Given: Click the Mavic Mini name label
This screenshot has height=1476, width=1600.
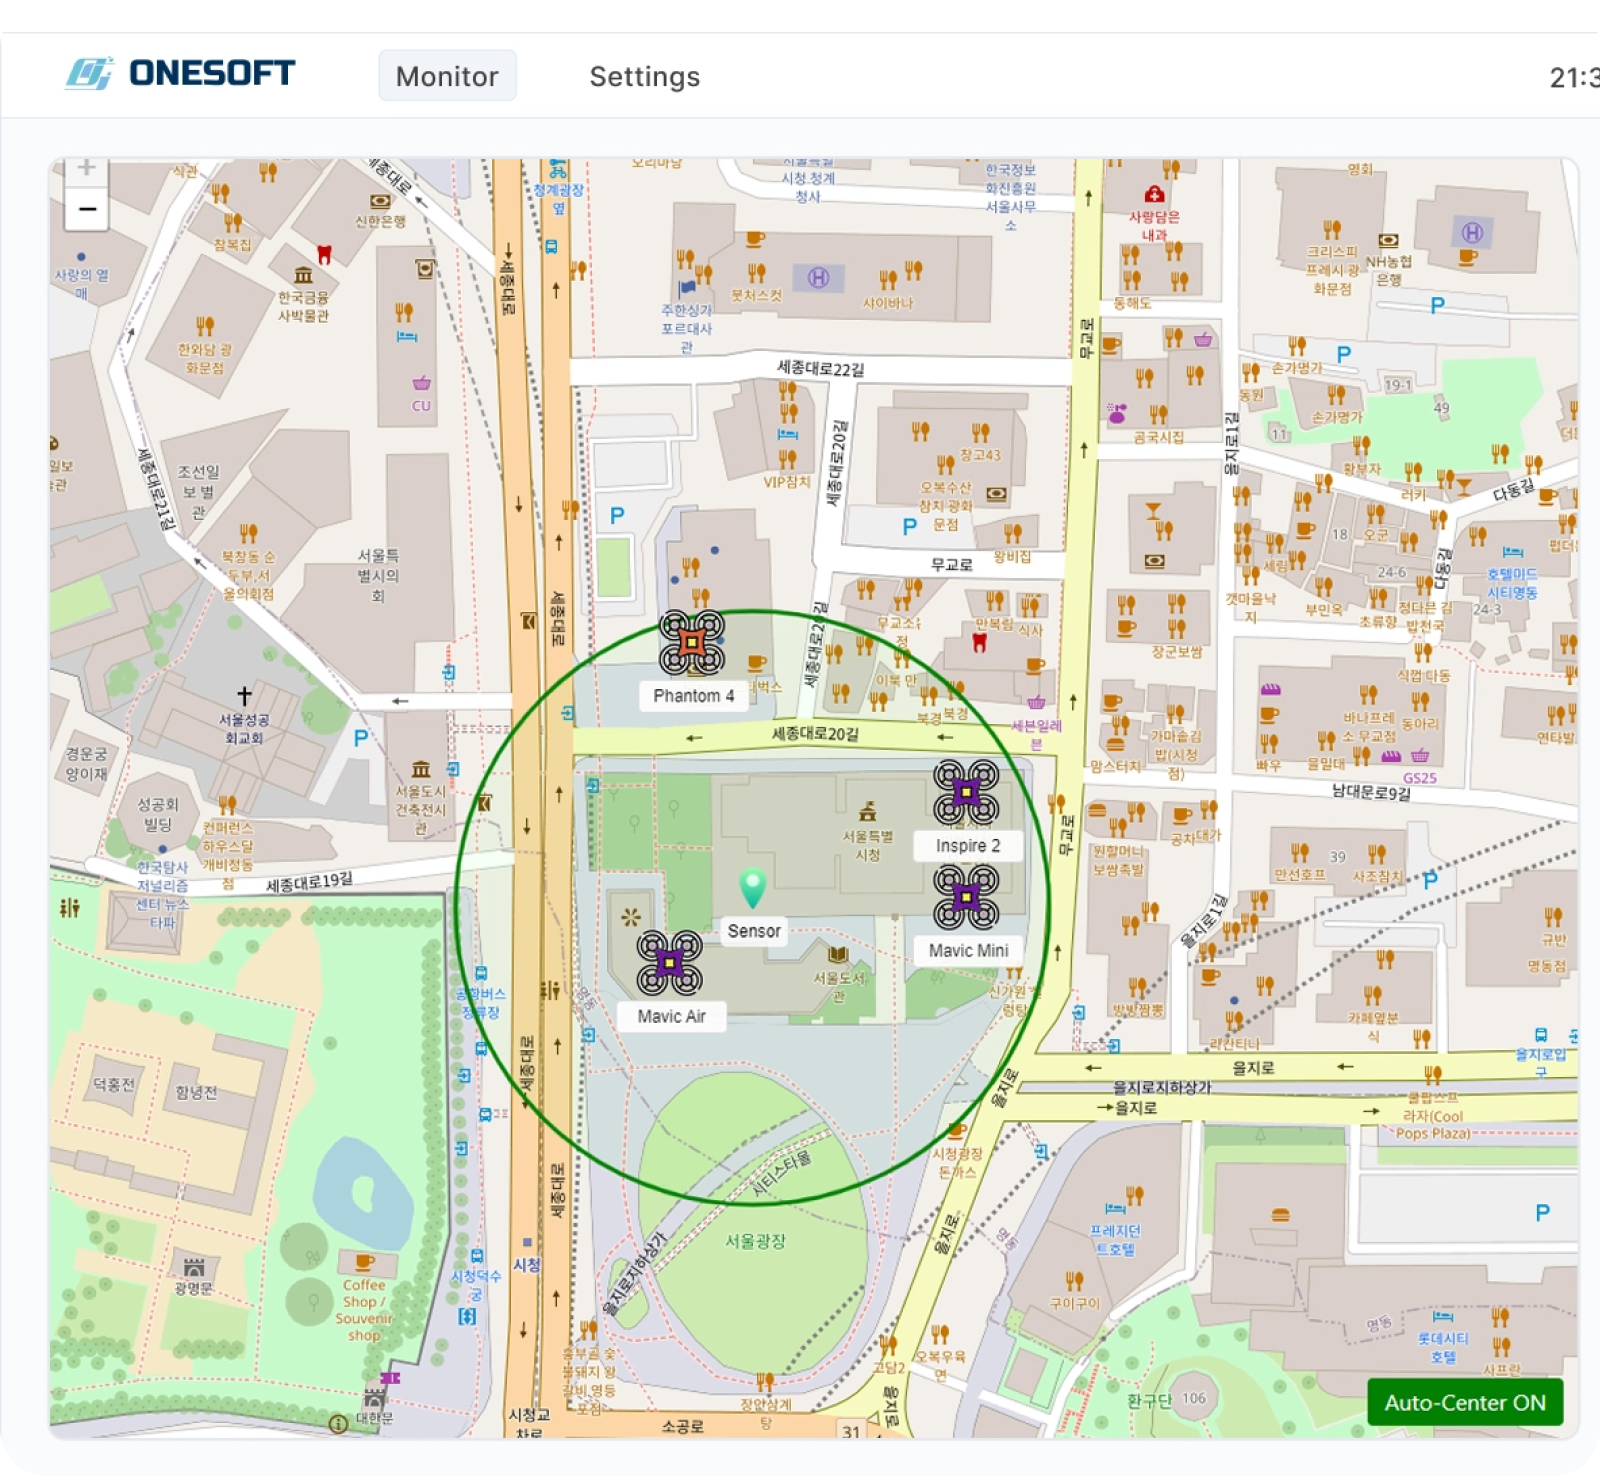Looking at the screenshot, I should click(969, 950).
